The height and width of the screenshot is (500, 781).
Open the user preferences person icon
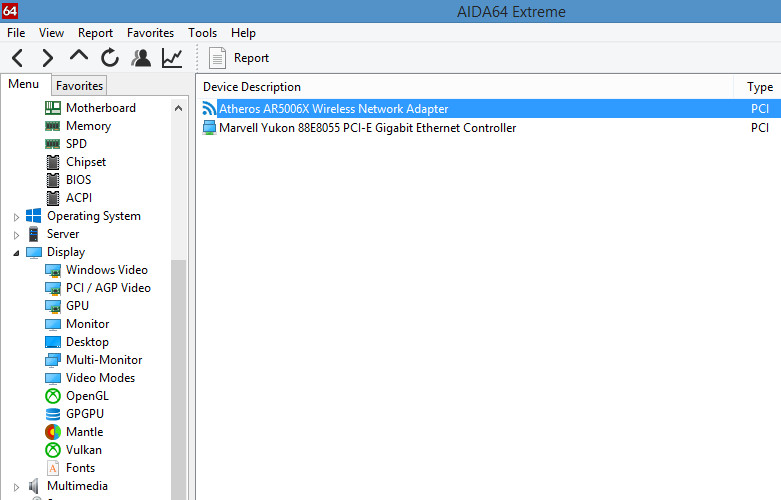coord(141,58)
